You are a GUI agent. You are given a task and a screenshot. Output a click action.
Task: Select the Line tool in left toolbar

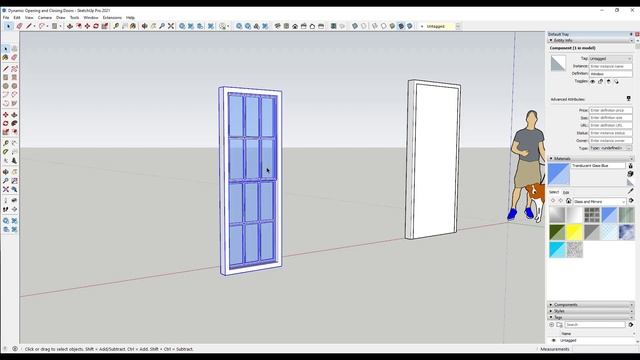6,69
